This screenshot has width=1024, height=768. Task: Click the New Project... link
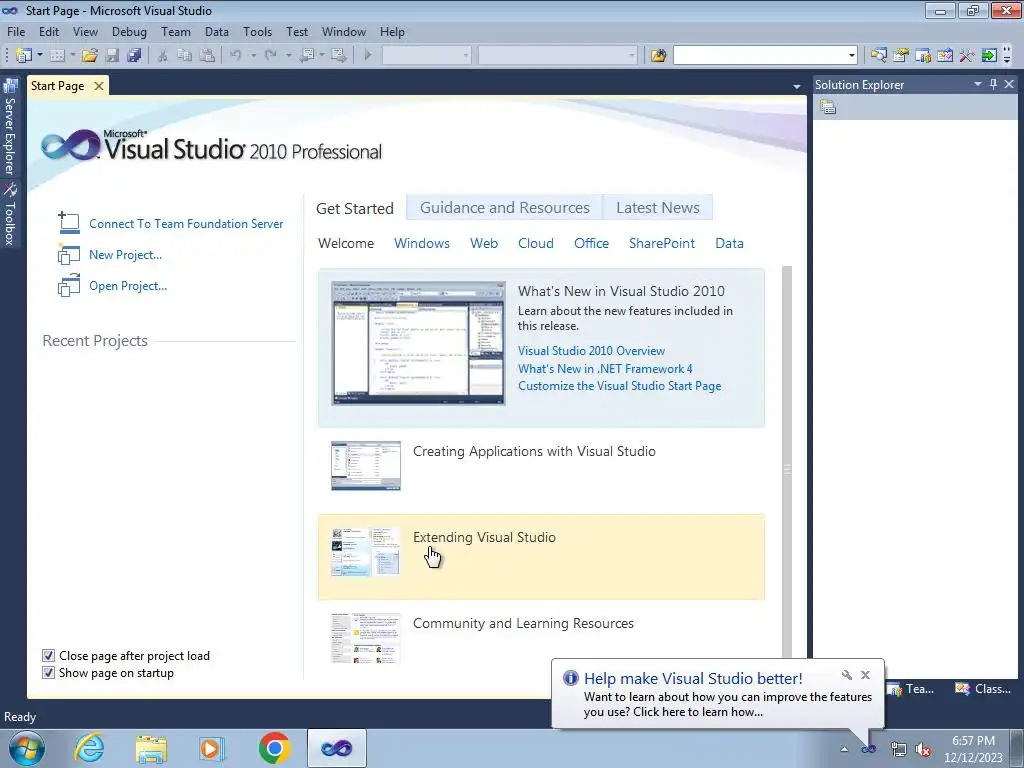[125, 255]
